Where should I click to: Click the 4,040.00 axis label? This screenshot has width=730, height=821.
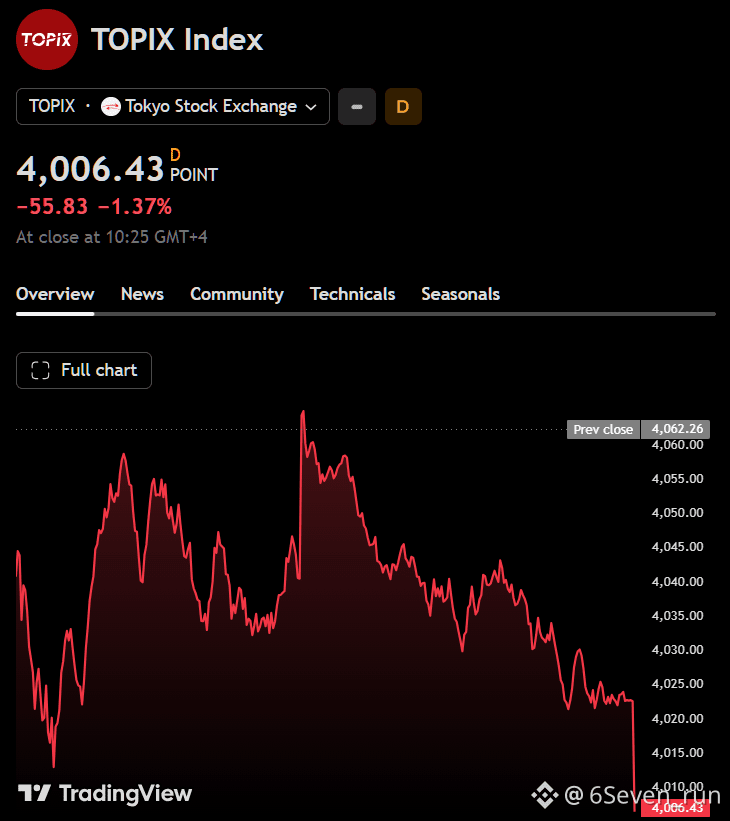[677, 581]
